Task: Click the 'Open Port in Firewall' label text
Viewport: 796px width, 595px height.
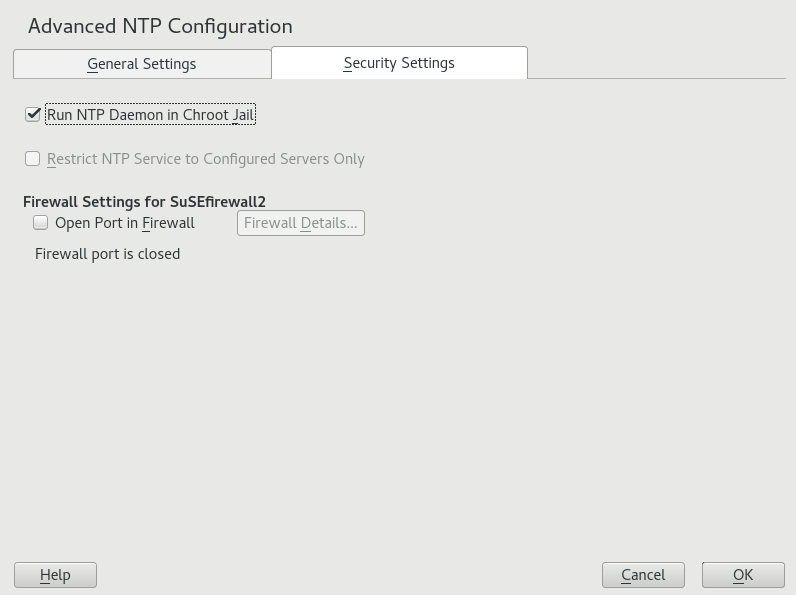Action: [124, 223]
